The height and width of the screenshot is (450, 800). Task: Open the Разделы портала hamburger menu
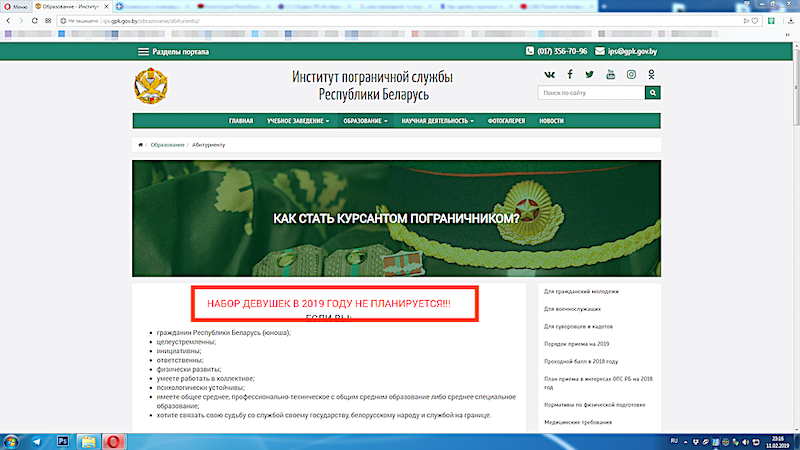143,52
